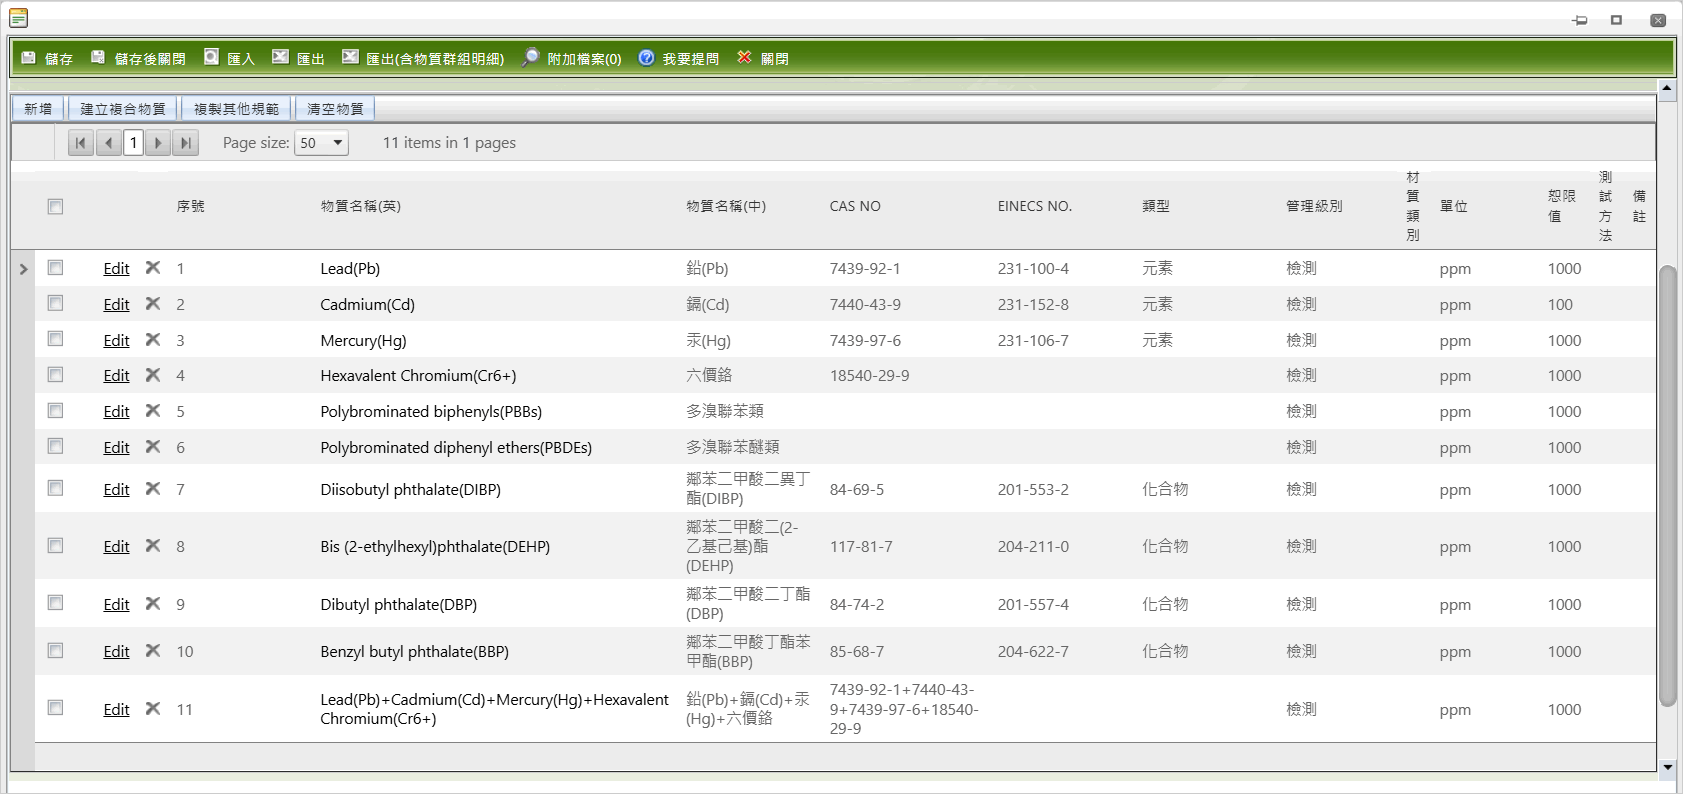The image size is (1683, 794).
Task: Click the 匯入 import toolbar button
Action: click(229, 58)
